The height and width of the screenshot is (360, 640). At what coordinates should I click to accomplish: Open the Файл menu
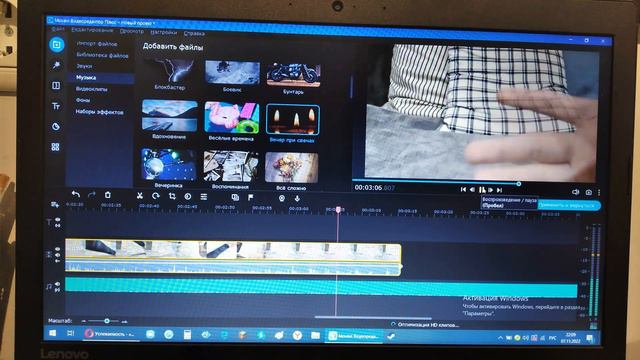point(58,29)
